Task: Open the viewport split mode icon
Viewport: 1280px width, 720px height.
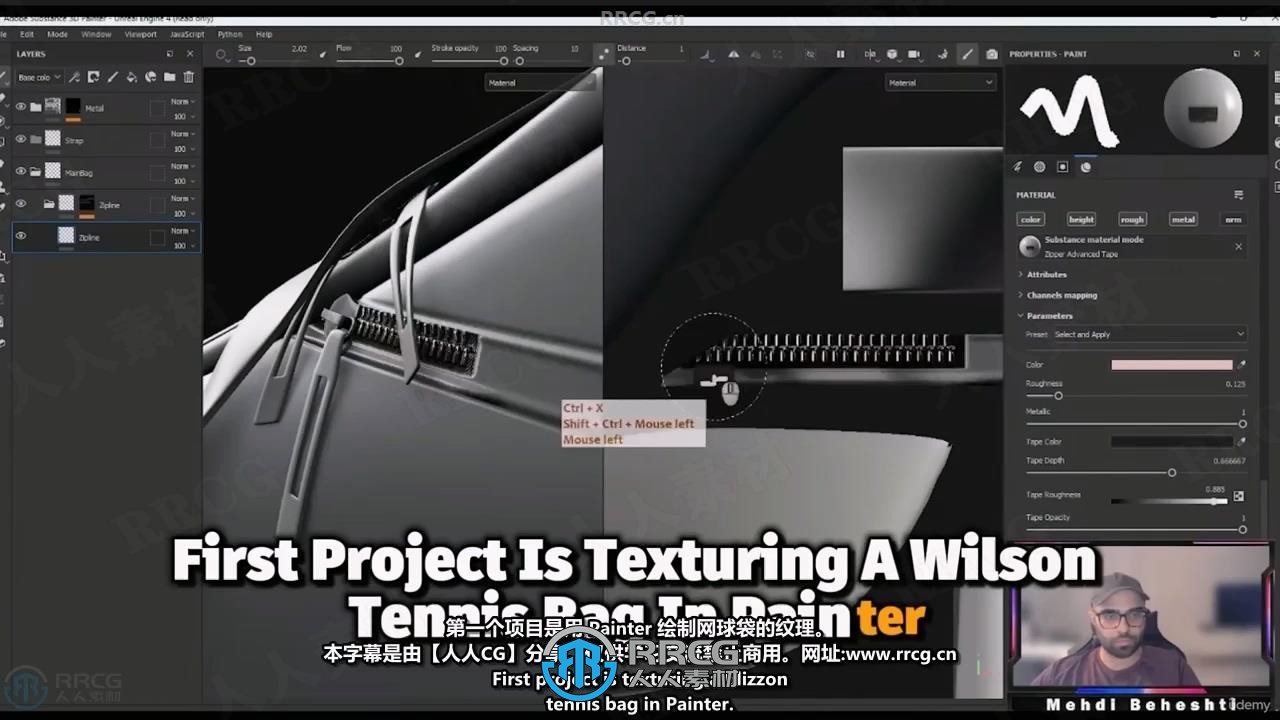Action: (x=870, y=54)
